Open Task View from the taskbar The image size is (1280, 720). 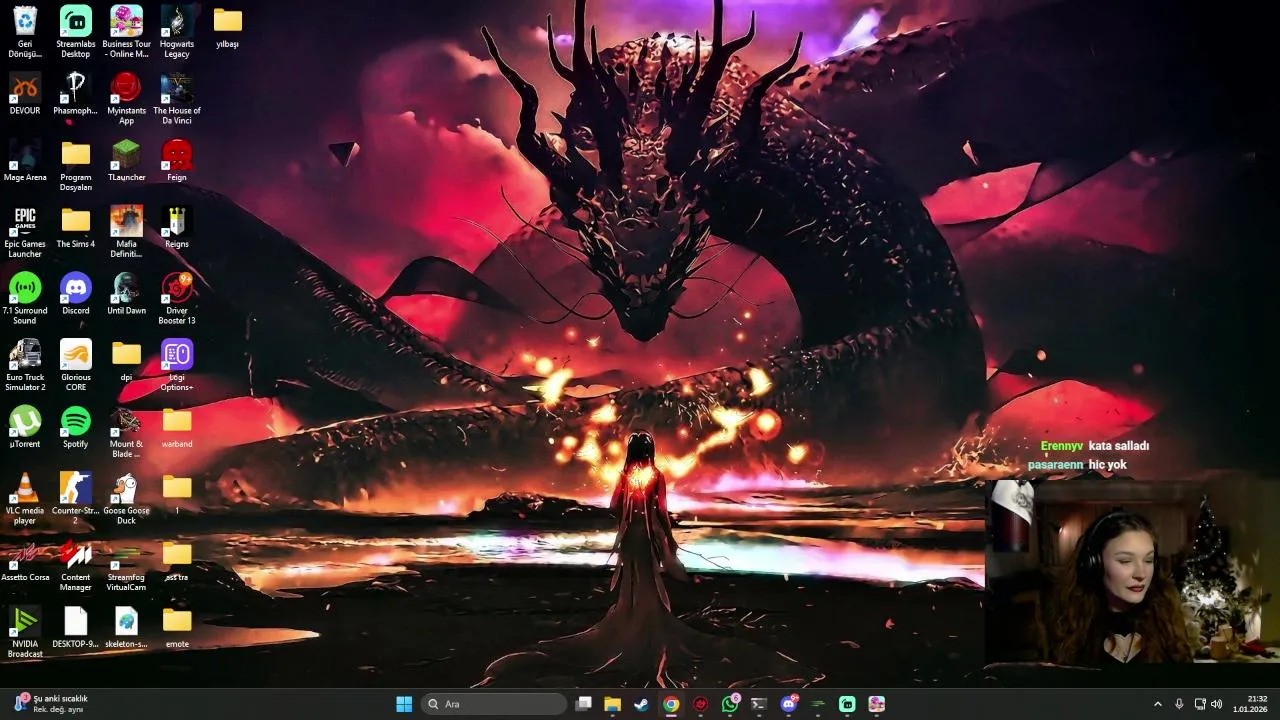pyautogui.click(x=584, y=704)
